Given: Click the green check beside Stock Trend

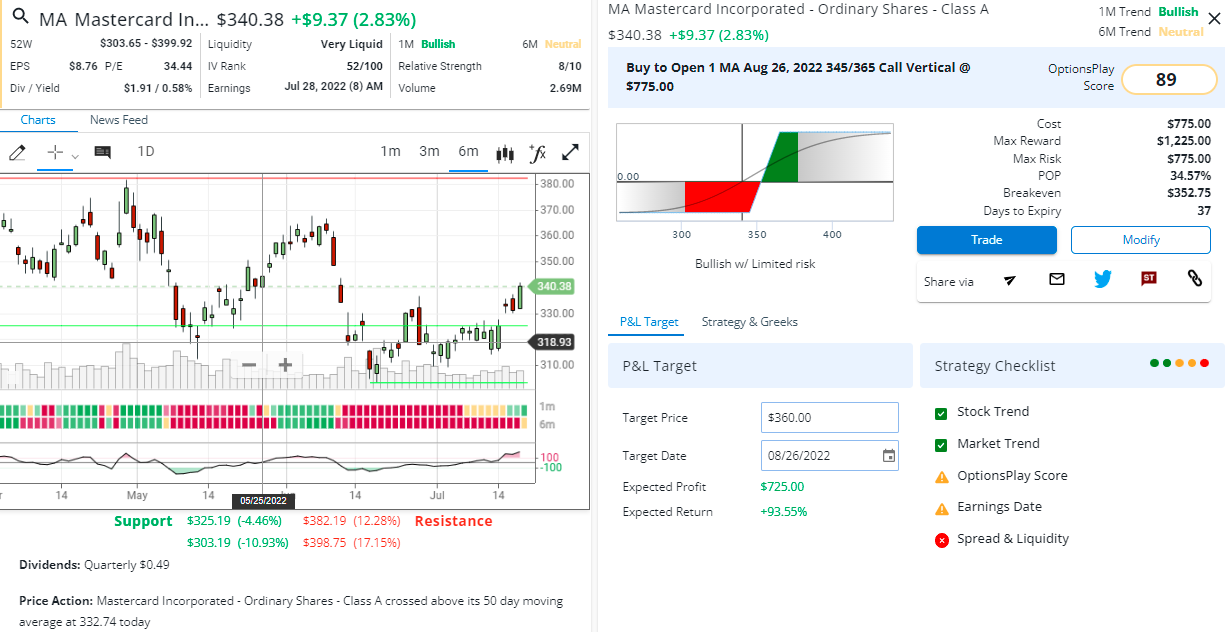Looking at the screenshot, I should coord(941,413).
